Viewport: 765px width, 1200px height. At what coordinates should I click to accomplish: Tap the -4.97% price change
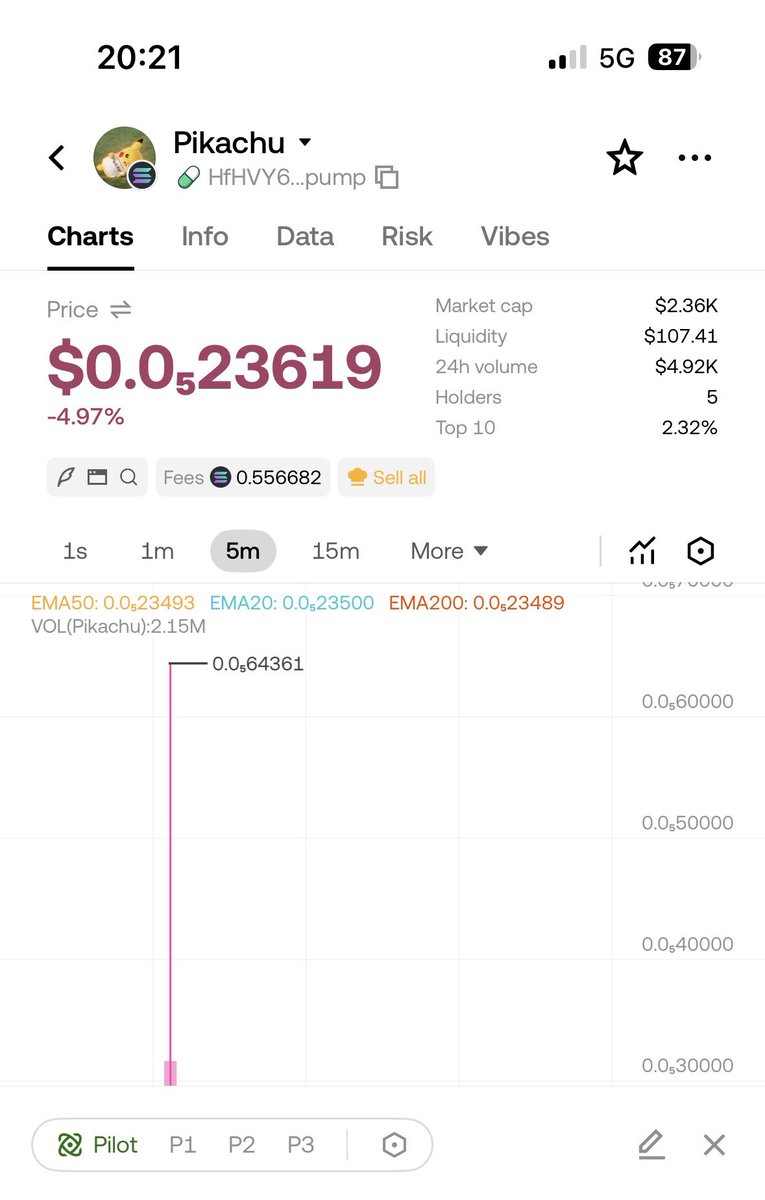[86, 416]
